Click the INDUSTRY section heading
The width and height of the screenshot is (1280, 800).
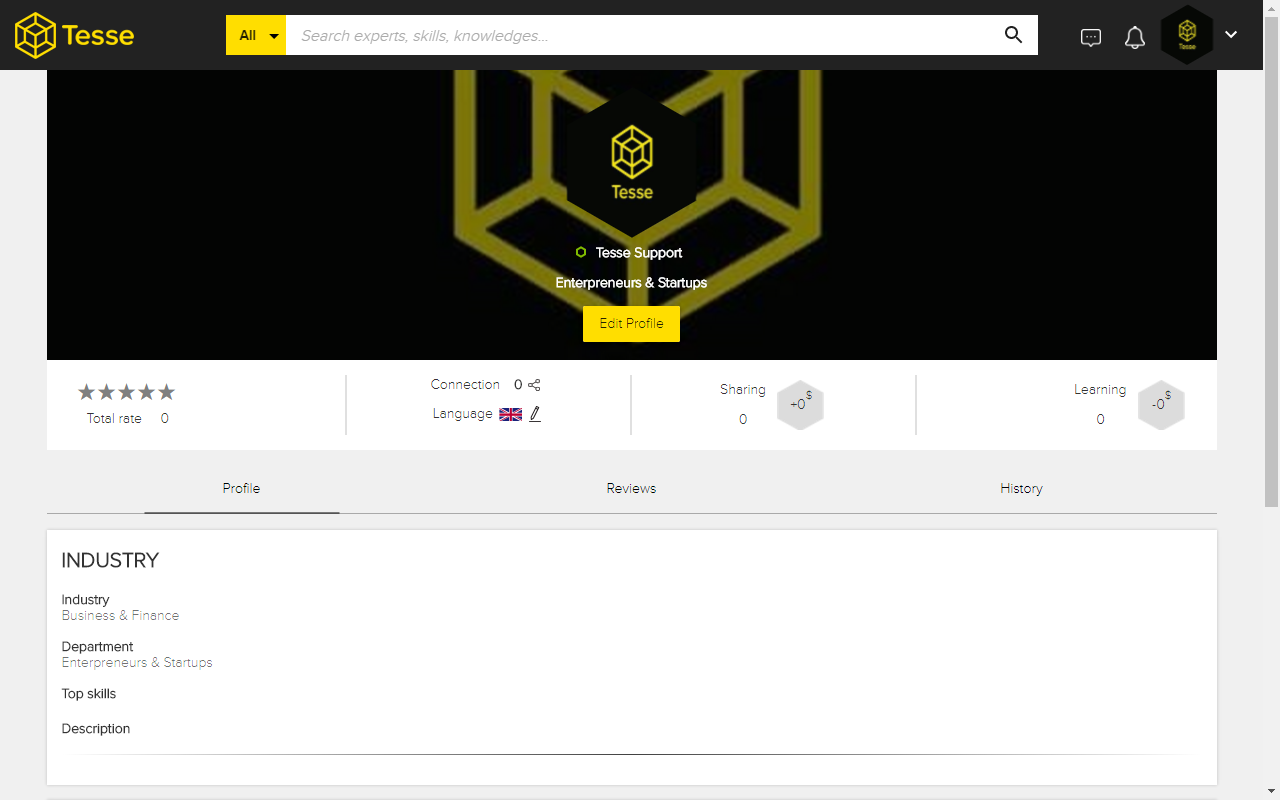110,561
